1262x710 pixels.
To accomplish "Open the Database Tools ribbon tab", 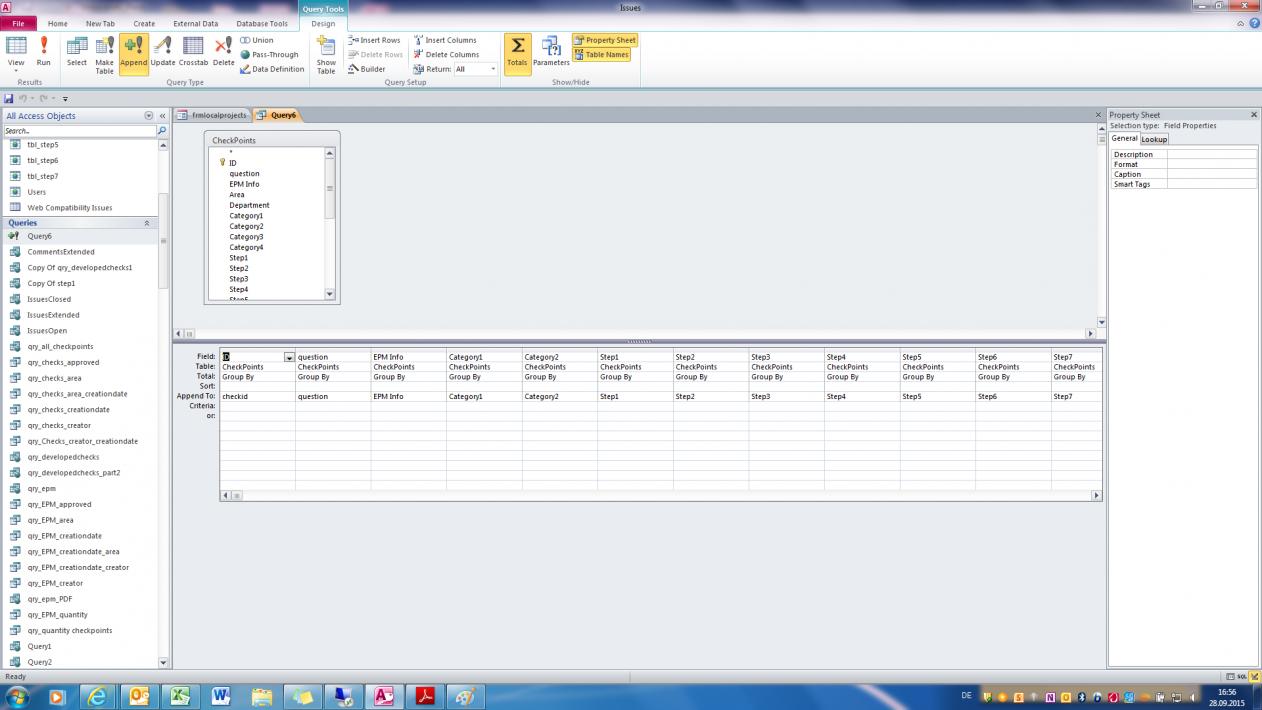I will pos(262,23).
